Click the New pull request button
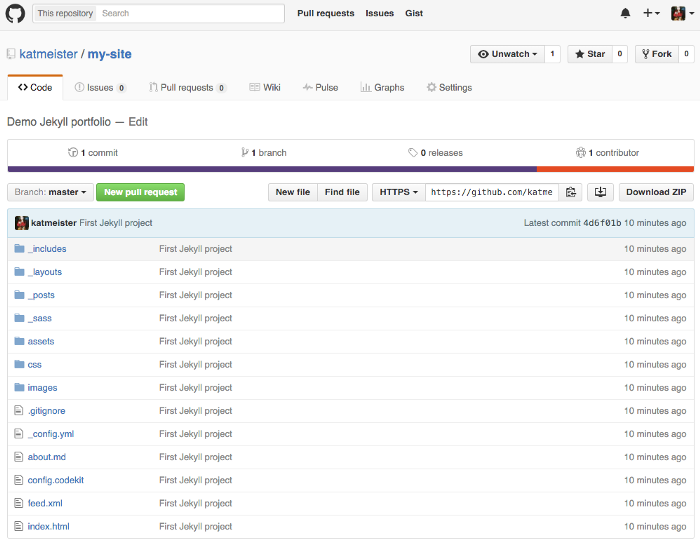The height and width of the screenshot is (542, 700). (x=140, y=192)
